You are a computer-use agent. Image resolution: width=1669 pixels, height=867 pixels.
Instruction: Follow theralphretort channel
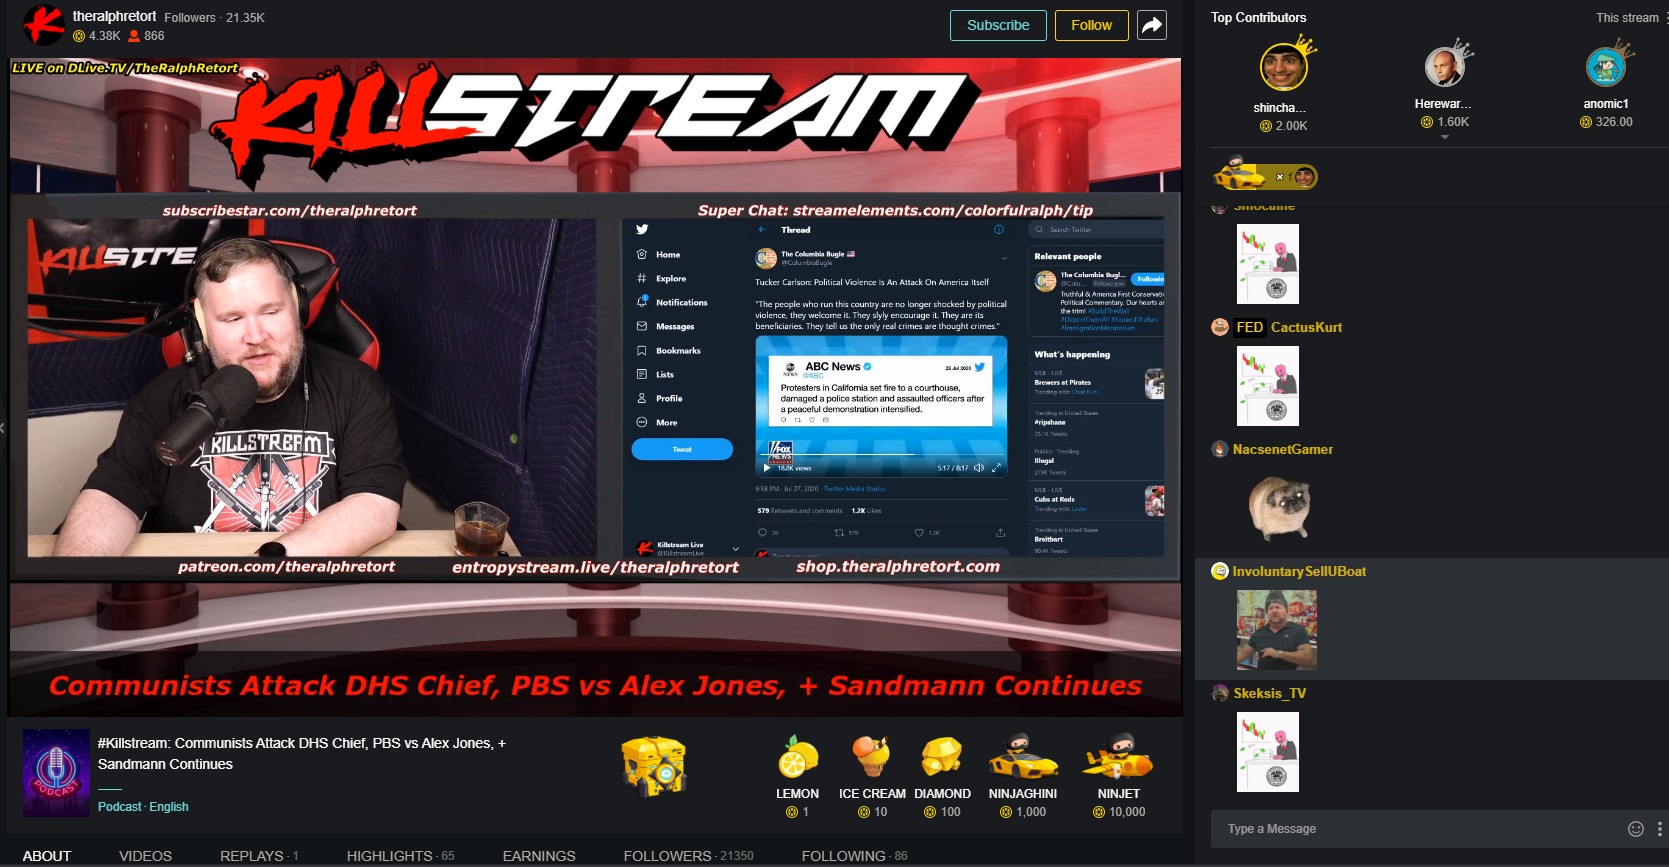(x=1091, y=25)
